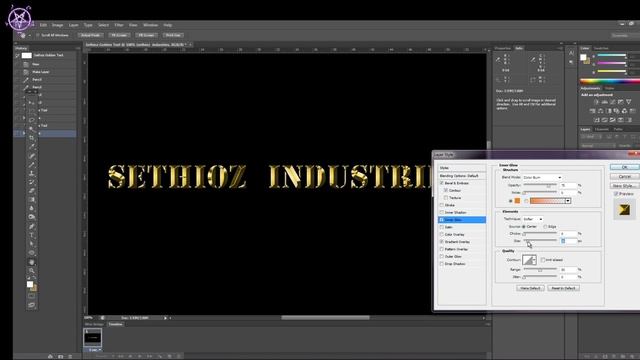The image size is (640, 360).
Task: Select the Center source radio button
Action: tap(524, 227)
